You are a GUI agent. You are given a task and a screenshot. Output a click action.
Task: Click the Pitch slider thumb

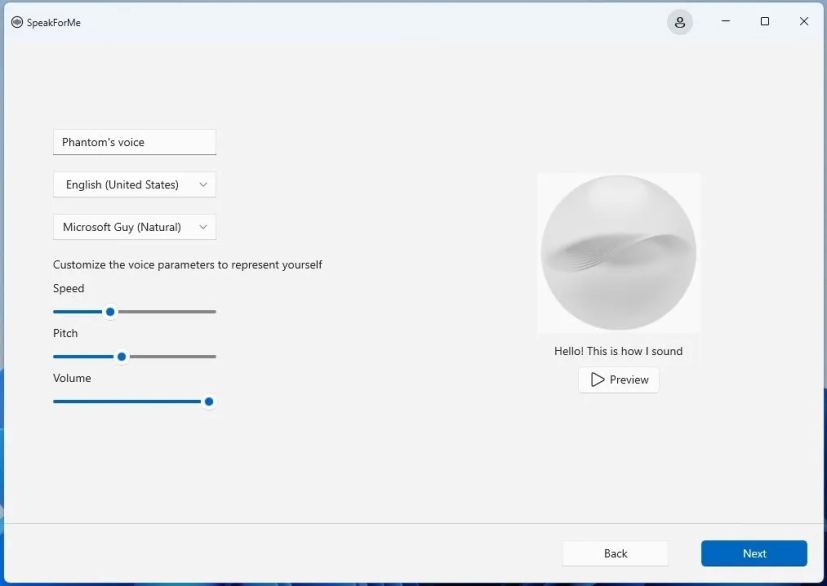coord(121,357)
